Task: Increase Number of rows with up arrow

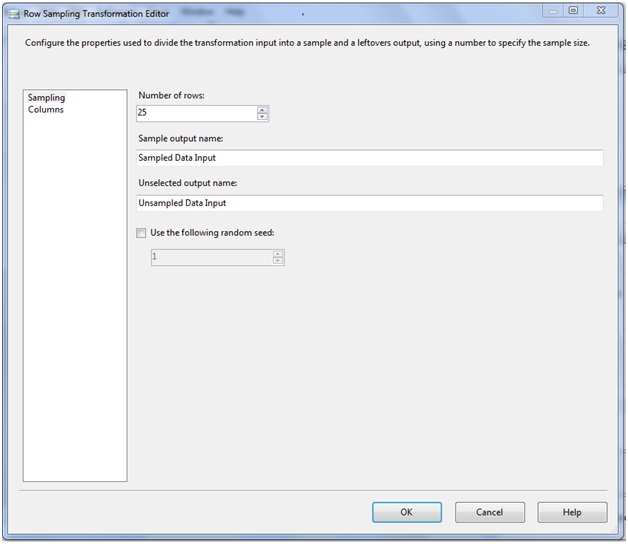Action: (x=262, y=109)
